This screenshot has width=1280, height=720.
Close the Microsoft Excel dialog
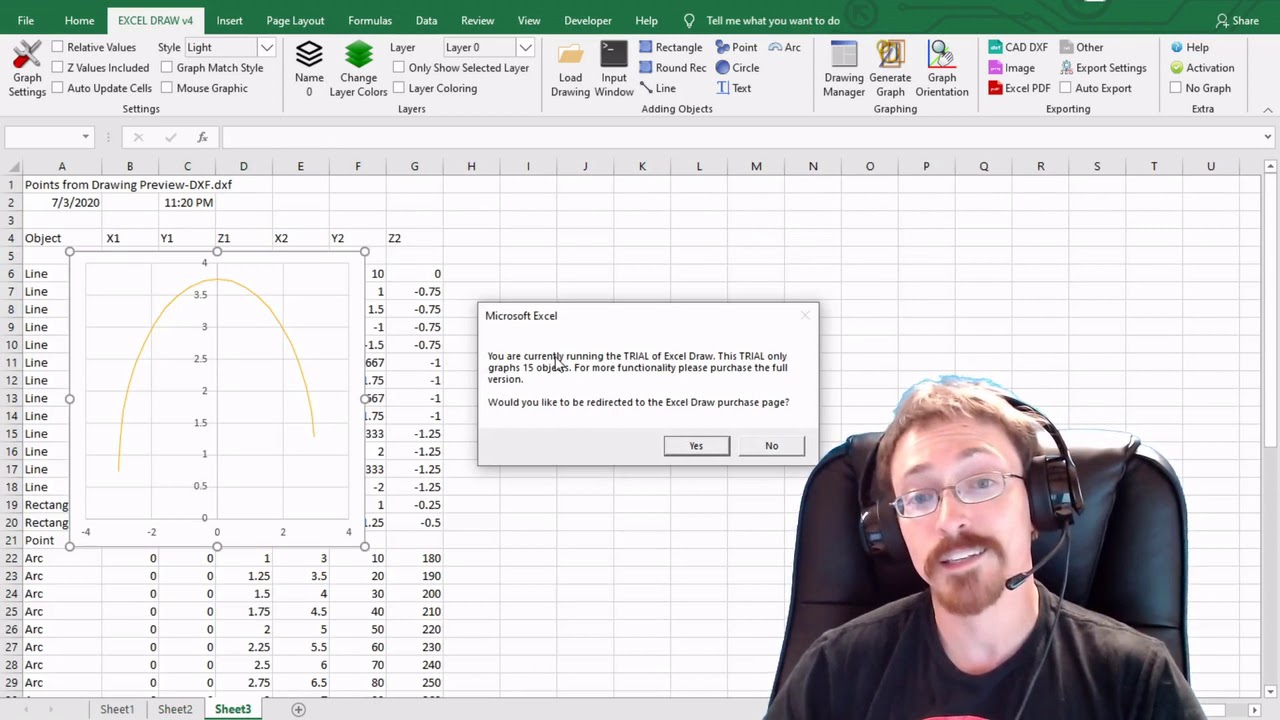click(805, 316)
